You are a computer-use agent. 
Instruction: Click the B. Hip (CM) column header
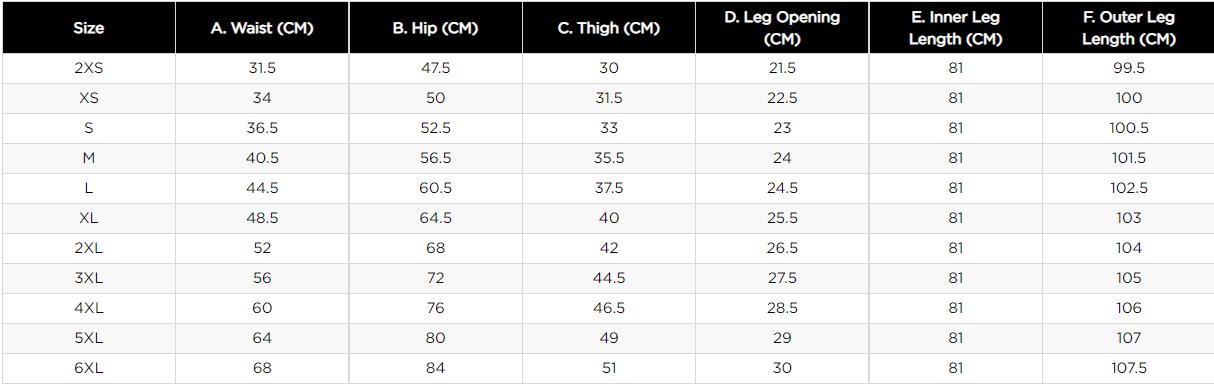coord(435,28)
